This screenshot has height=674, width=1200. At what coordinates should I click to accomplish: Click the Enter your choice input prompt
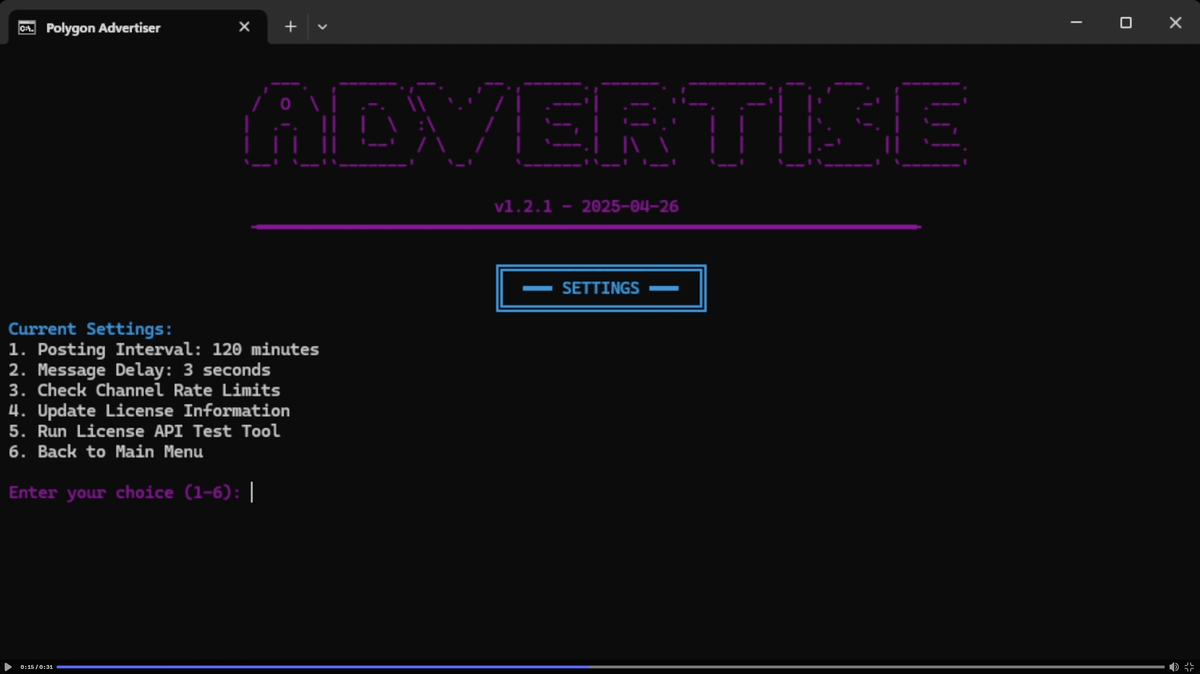[129, 492]
